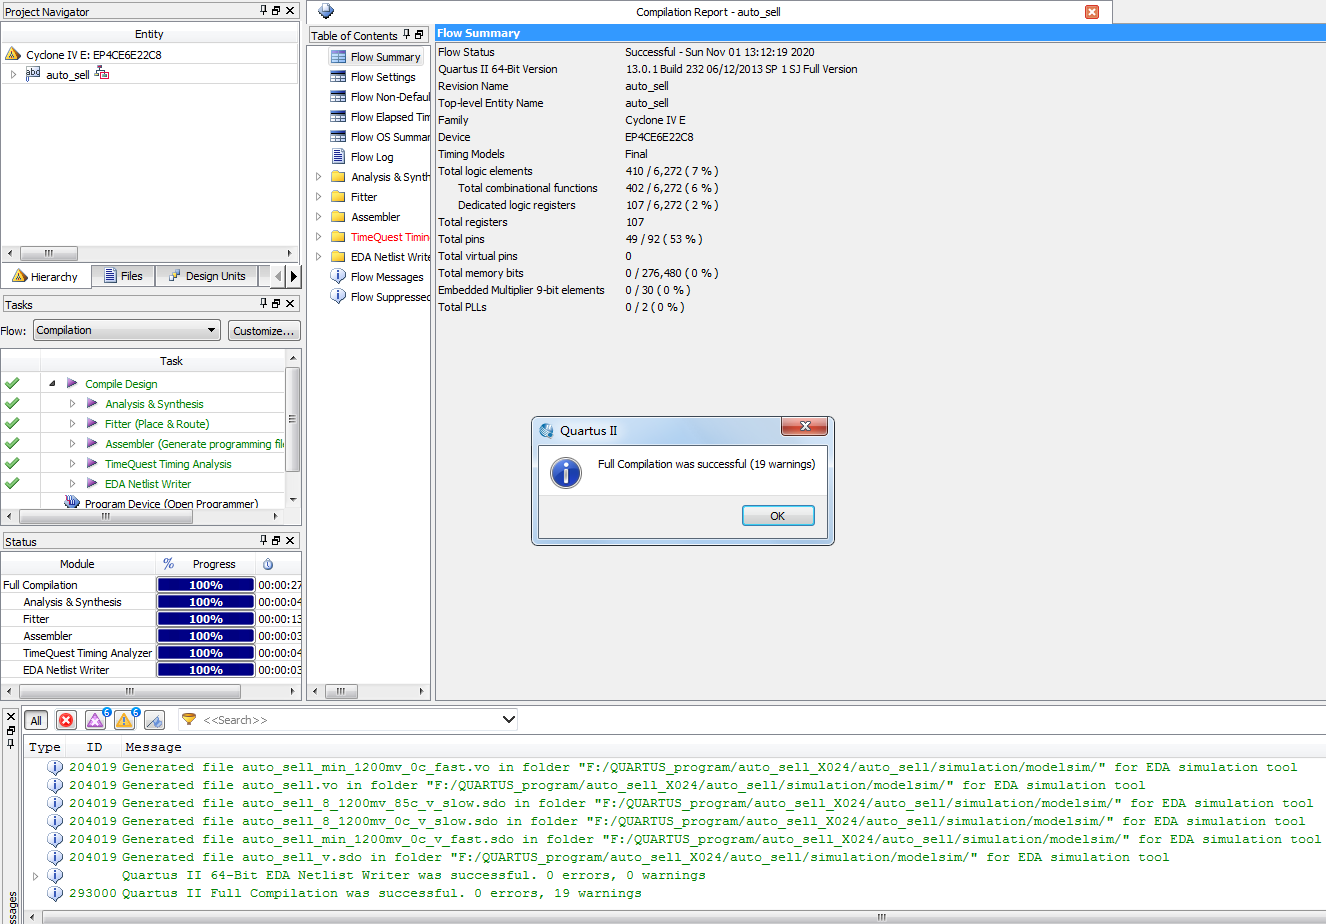Image resolution: width=1326 pixels, height=924 pixels.
Task: Click the Flow Log document icon
Action: [x=338, y=157]
